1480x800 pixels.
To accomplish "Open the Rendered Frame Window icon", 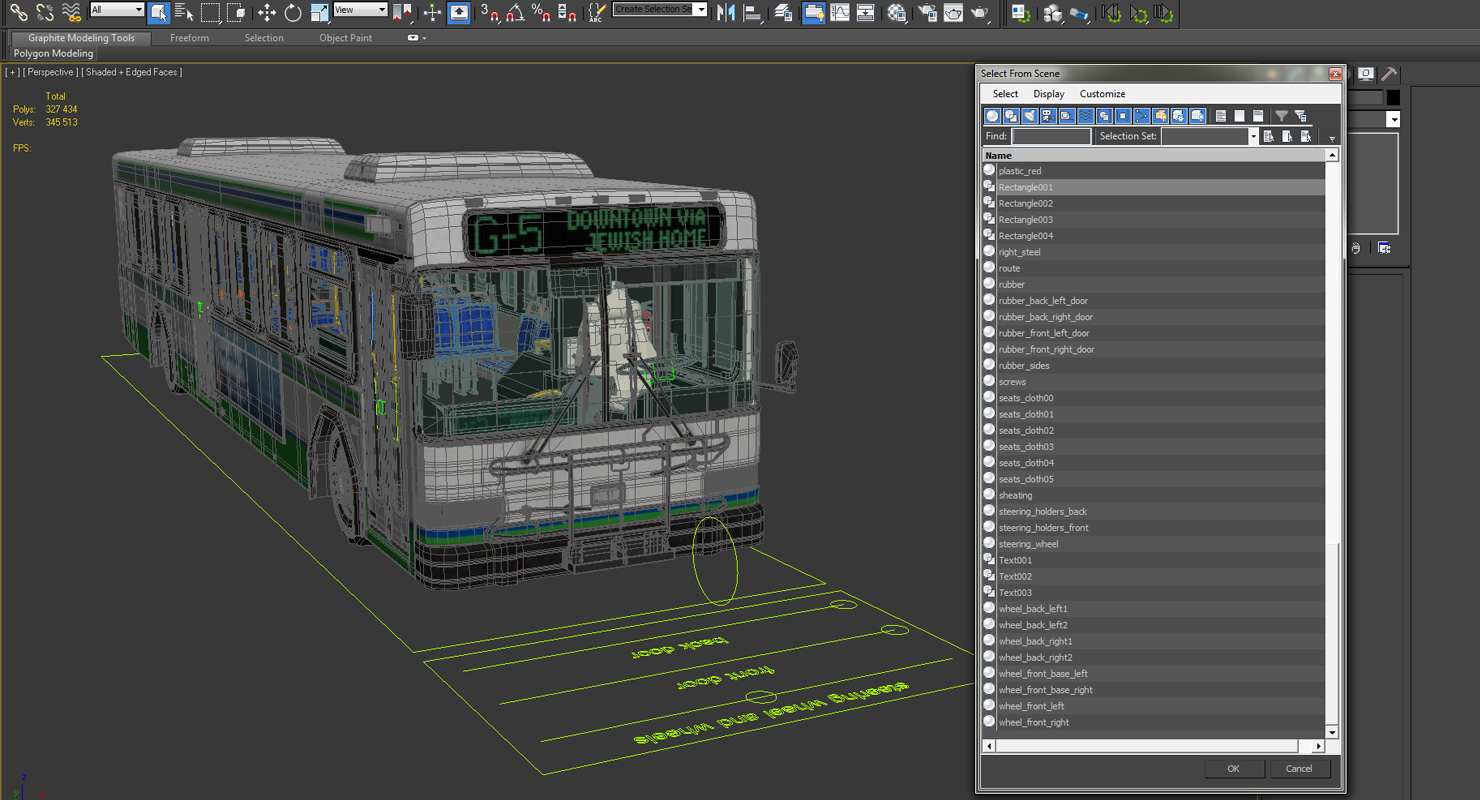I will coord(954,12).
